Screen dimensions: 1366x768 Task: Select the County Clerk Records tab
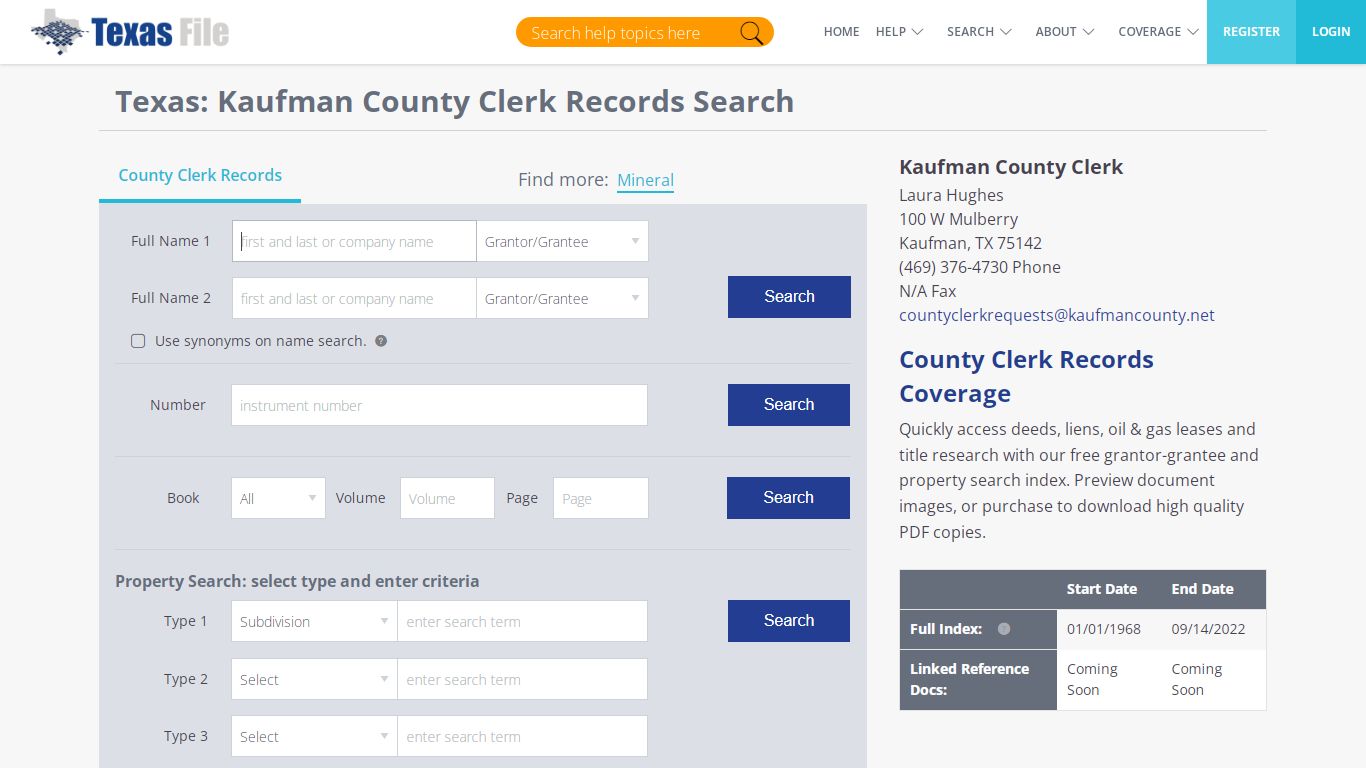[200, 175]
